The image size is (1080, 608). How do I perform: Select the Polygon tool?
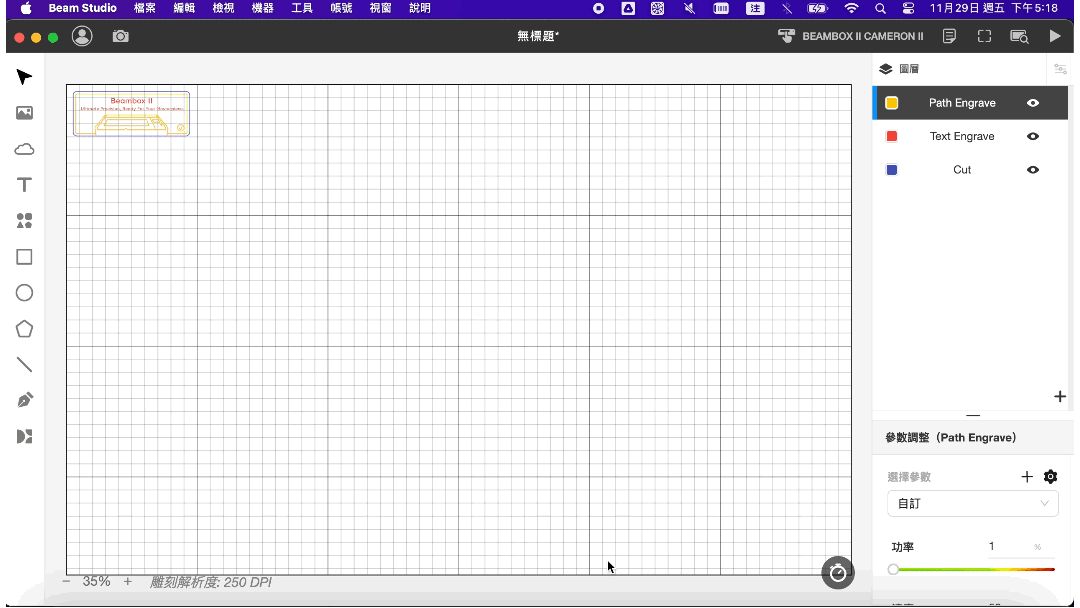coord(24,328)
